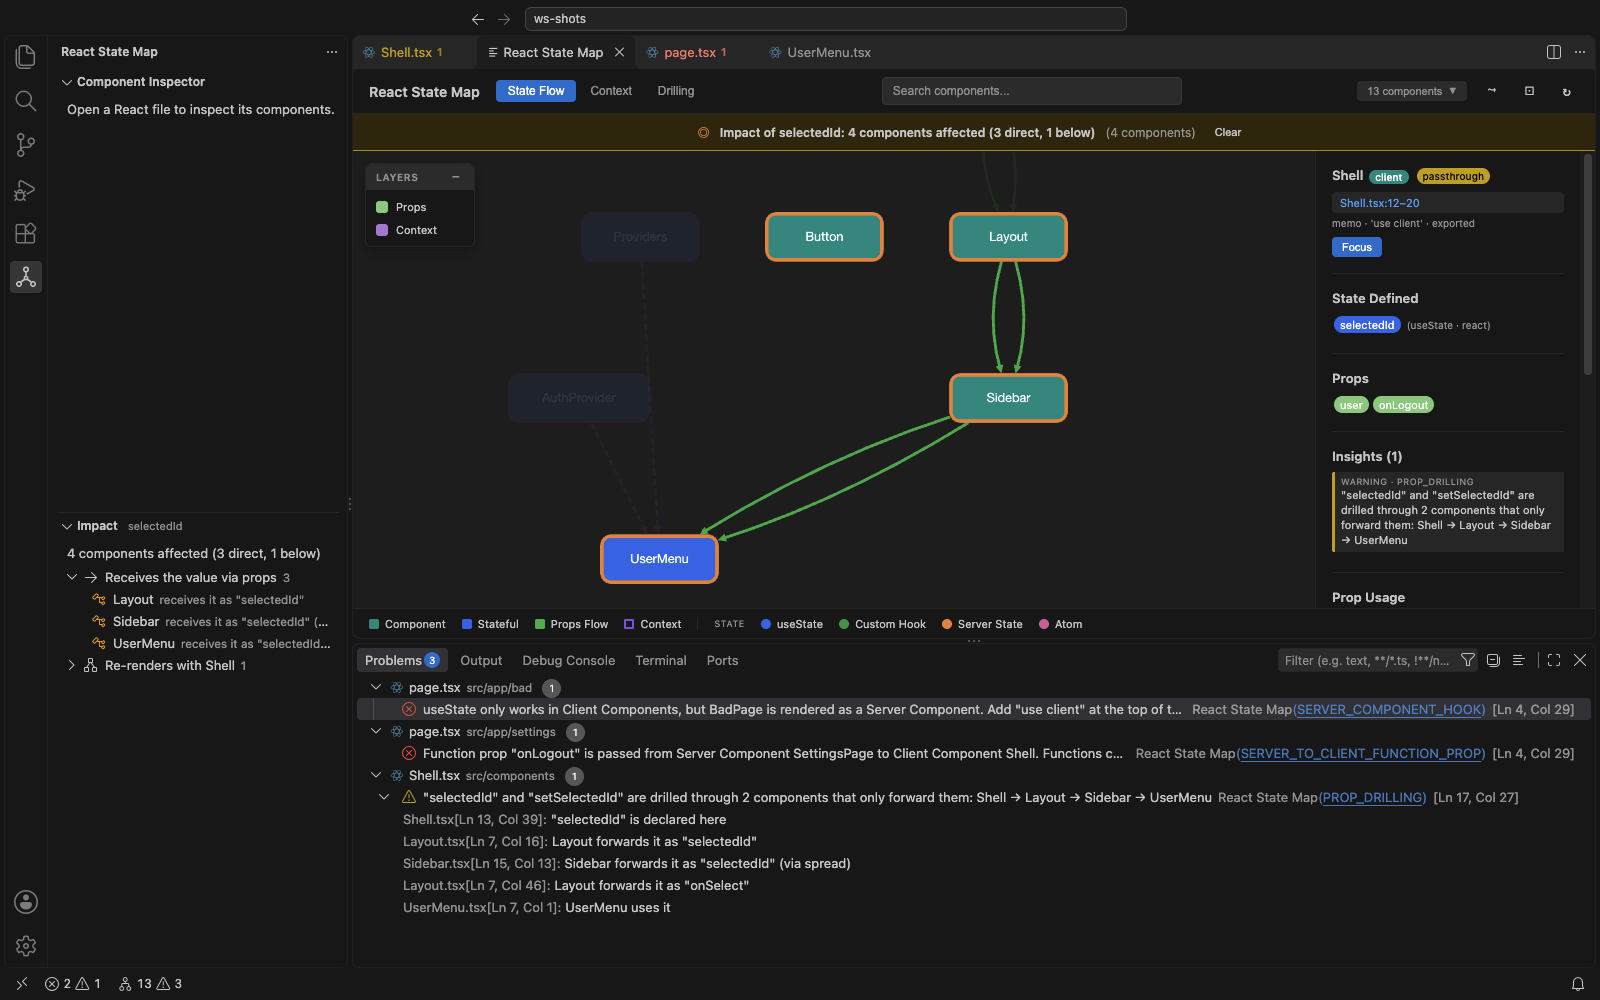Select the UserMenu graph node
Image resolution: width=1600 pixels, height=1000 pixels.
coord(659,559)
